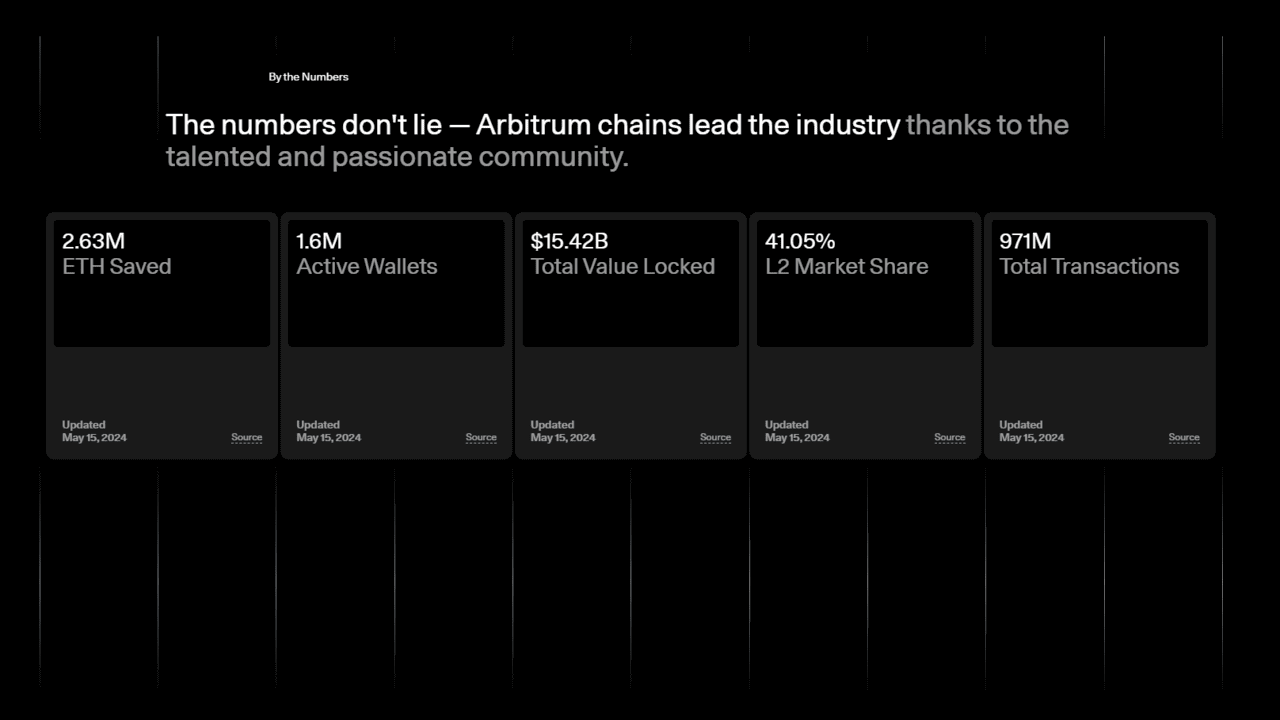The height and width of the screenshot is (720, 1280).
Task: Click the "By the Numbers" section tag
Action: click(x=308, y=77)
